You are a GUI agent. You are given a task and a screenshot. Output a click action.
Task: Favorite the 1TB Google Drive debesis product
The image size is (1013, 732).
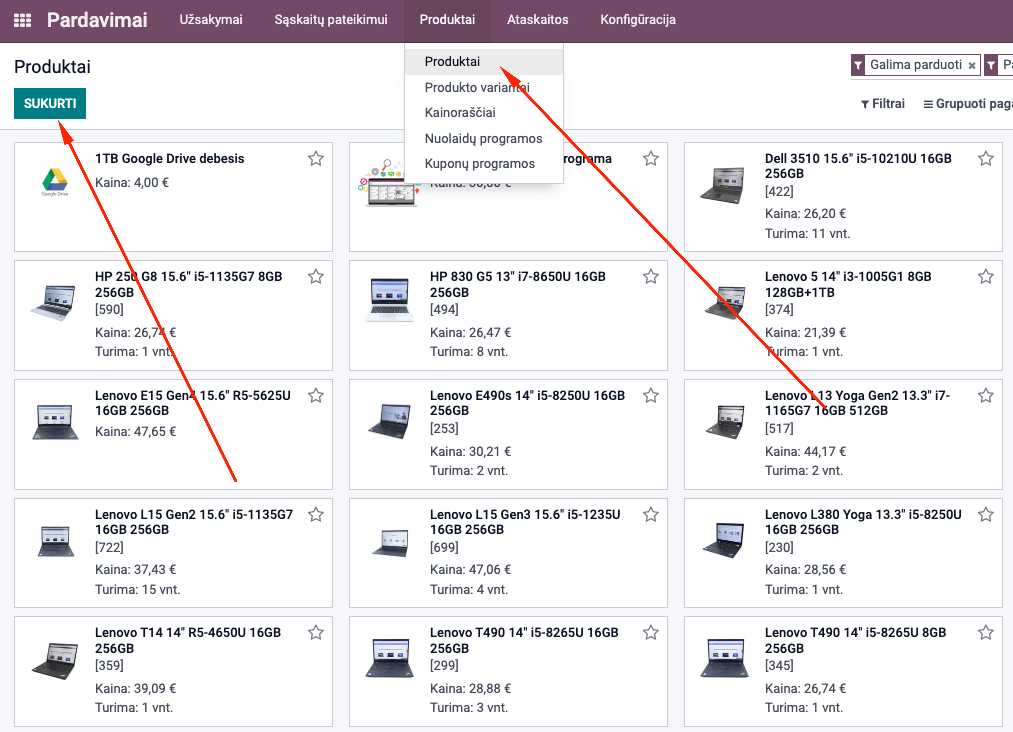pyautogui.click(x=315, y=158)
